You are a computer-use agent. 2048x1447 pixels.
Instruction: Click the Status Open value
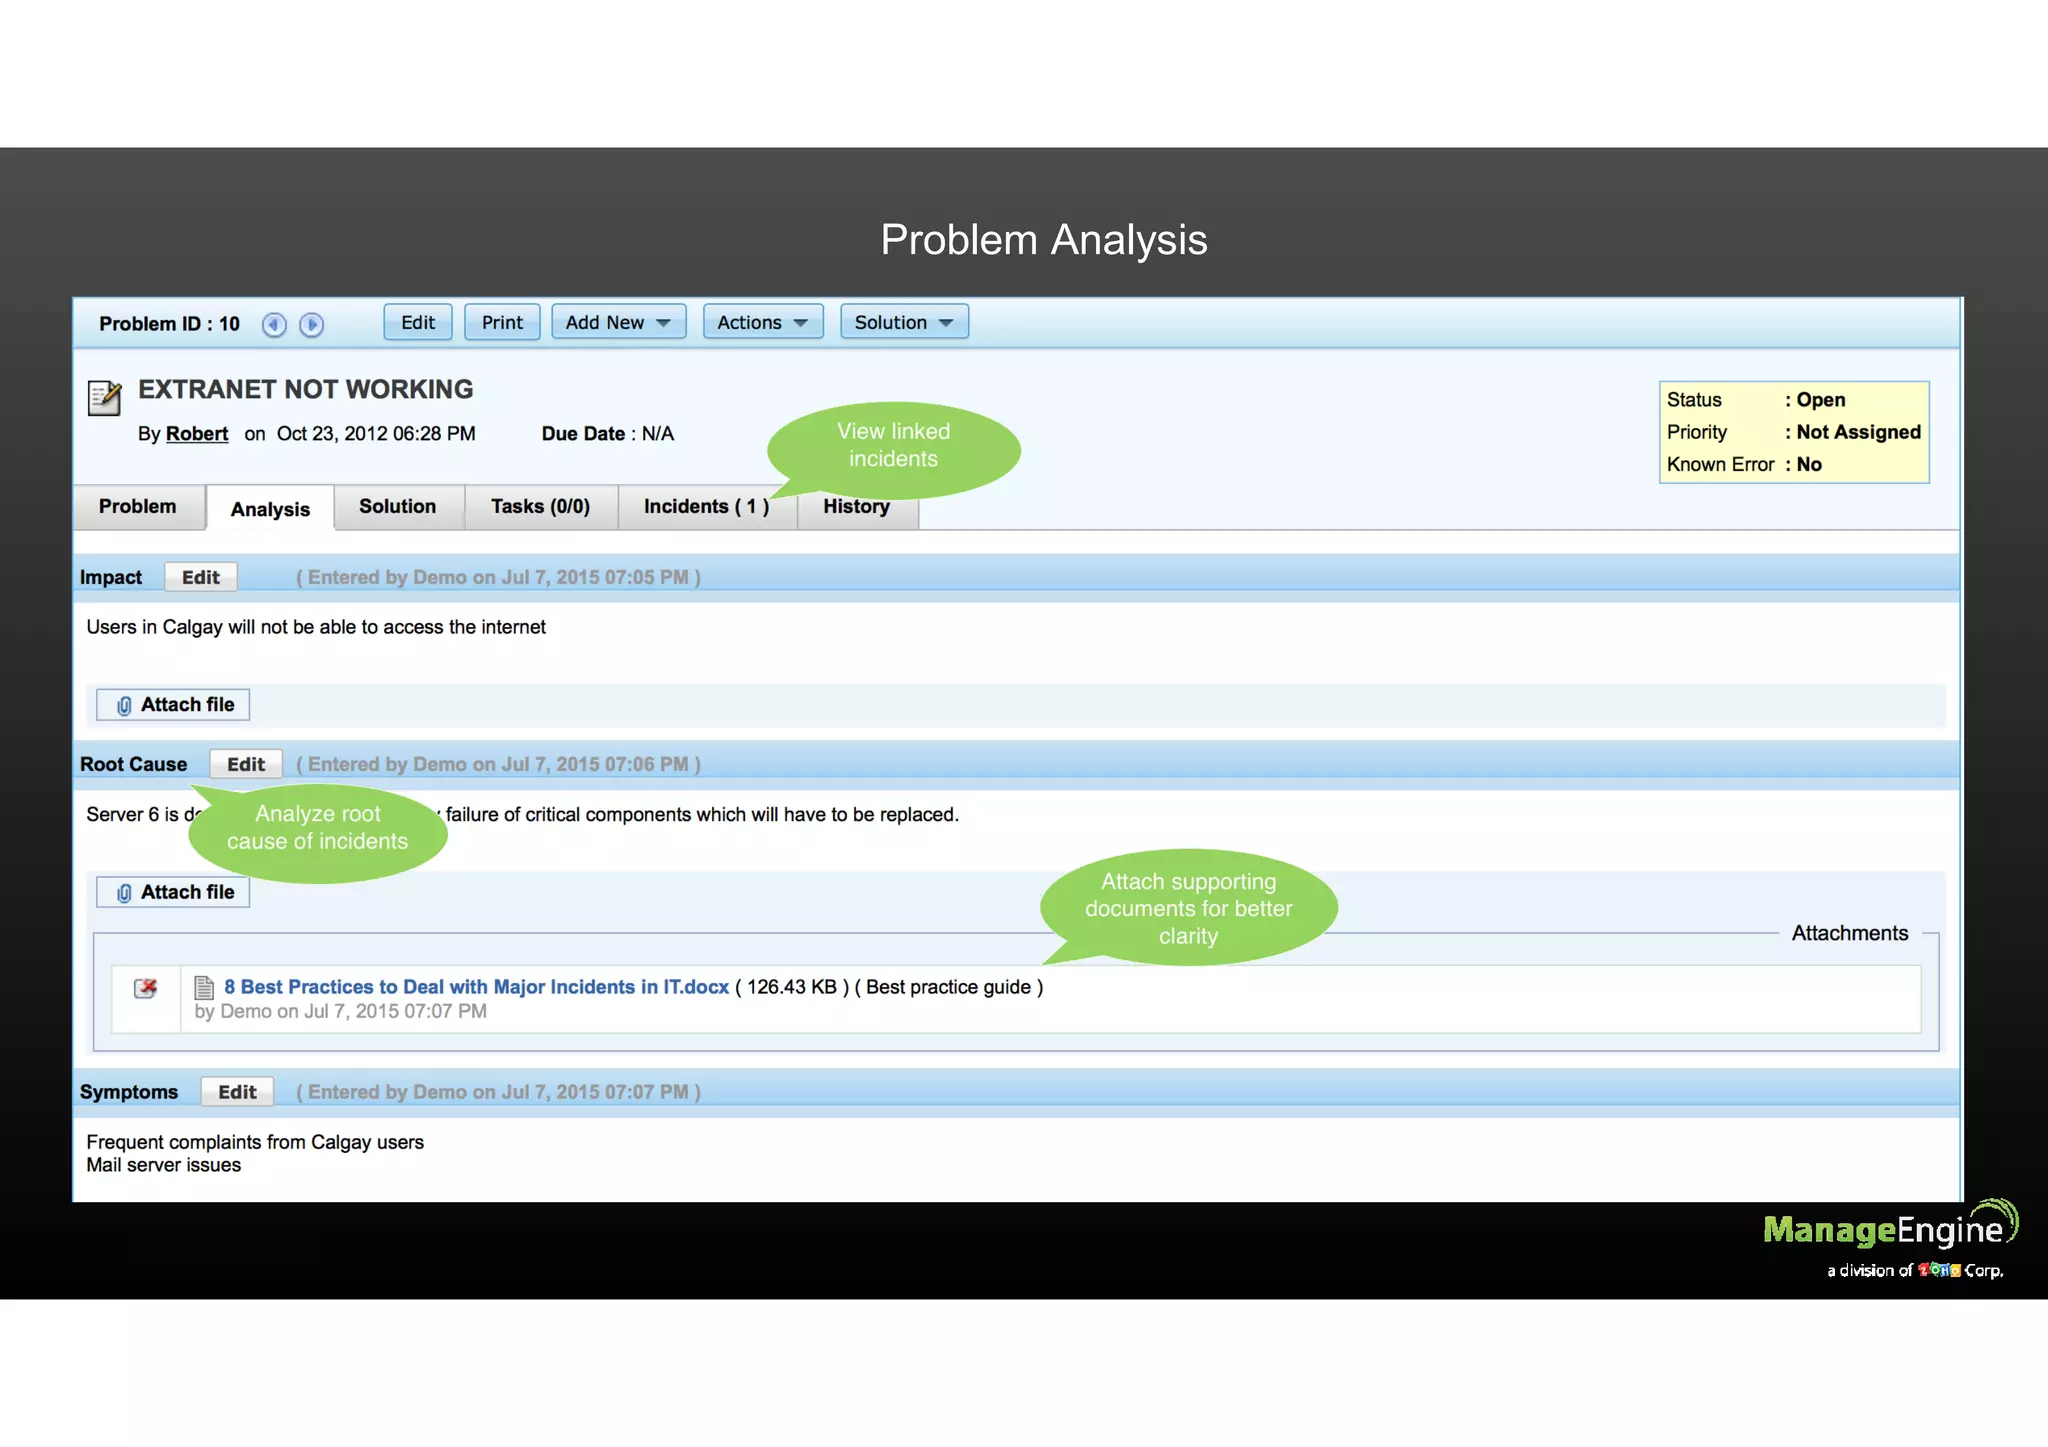(x=1820, y=400)
